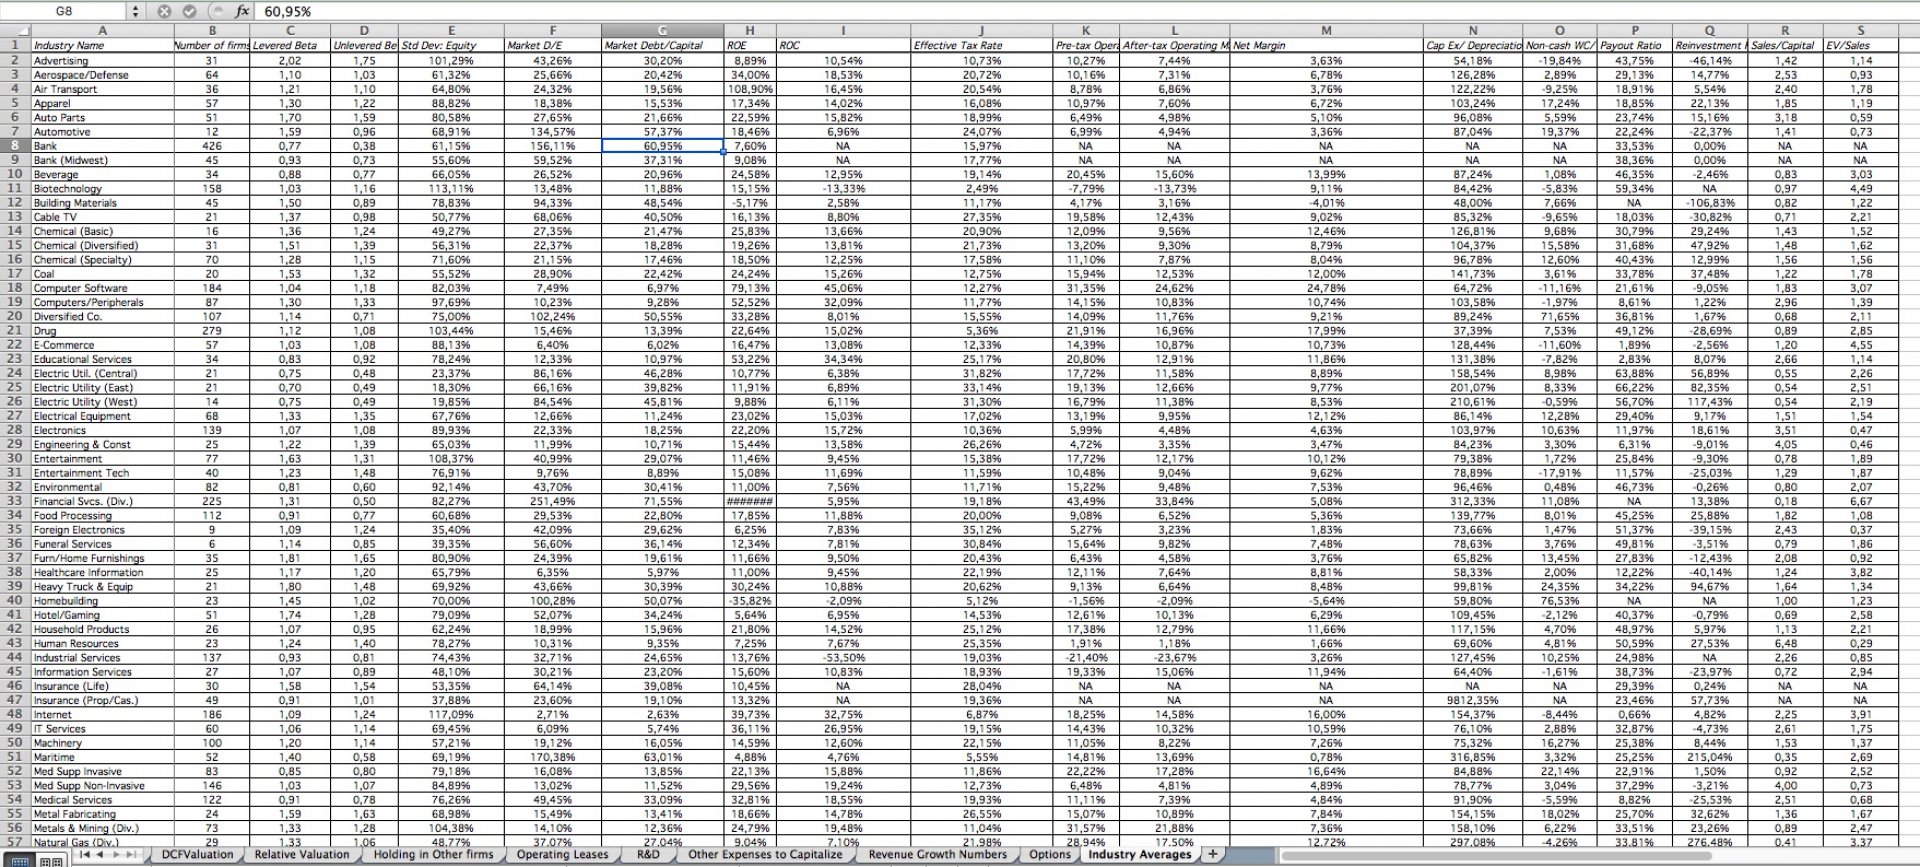
Task: Select column S header
Action: [x=1860, y=31]
